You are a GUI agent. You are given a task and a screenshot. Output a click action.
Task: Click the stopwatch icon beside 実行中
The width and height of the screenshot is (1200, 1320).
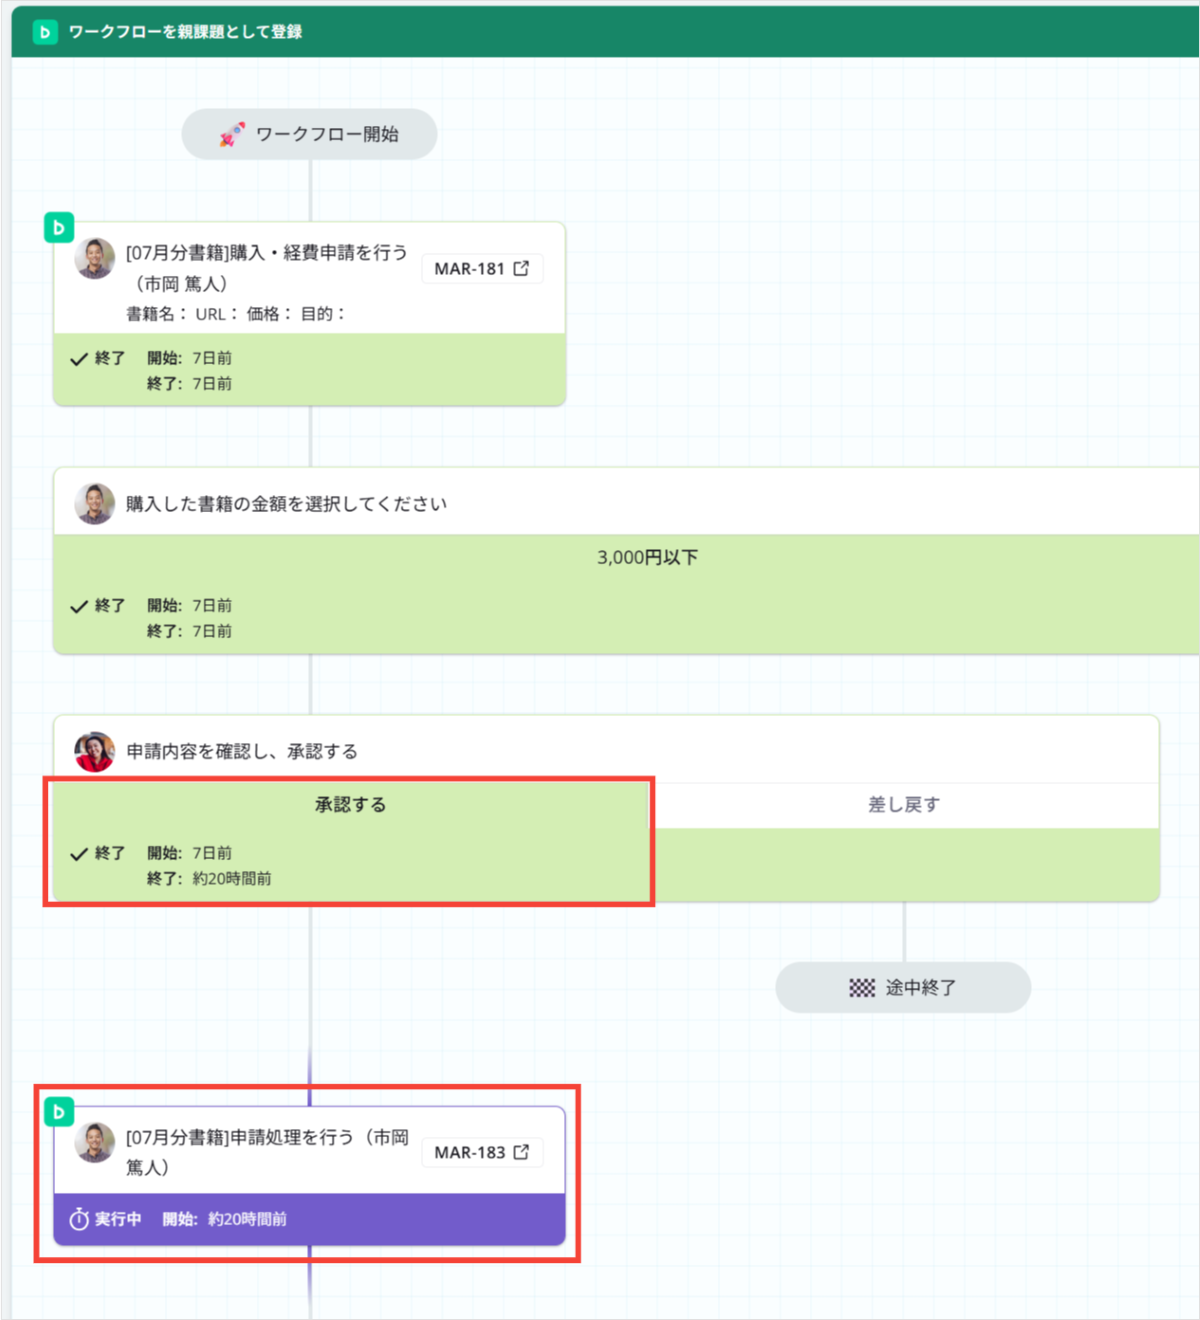click(x=79, y=1219)
